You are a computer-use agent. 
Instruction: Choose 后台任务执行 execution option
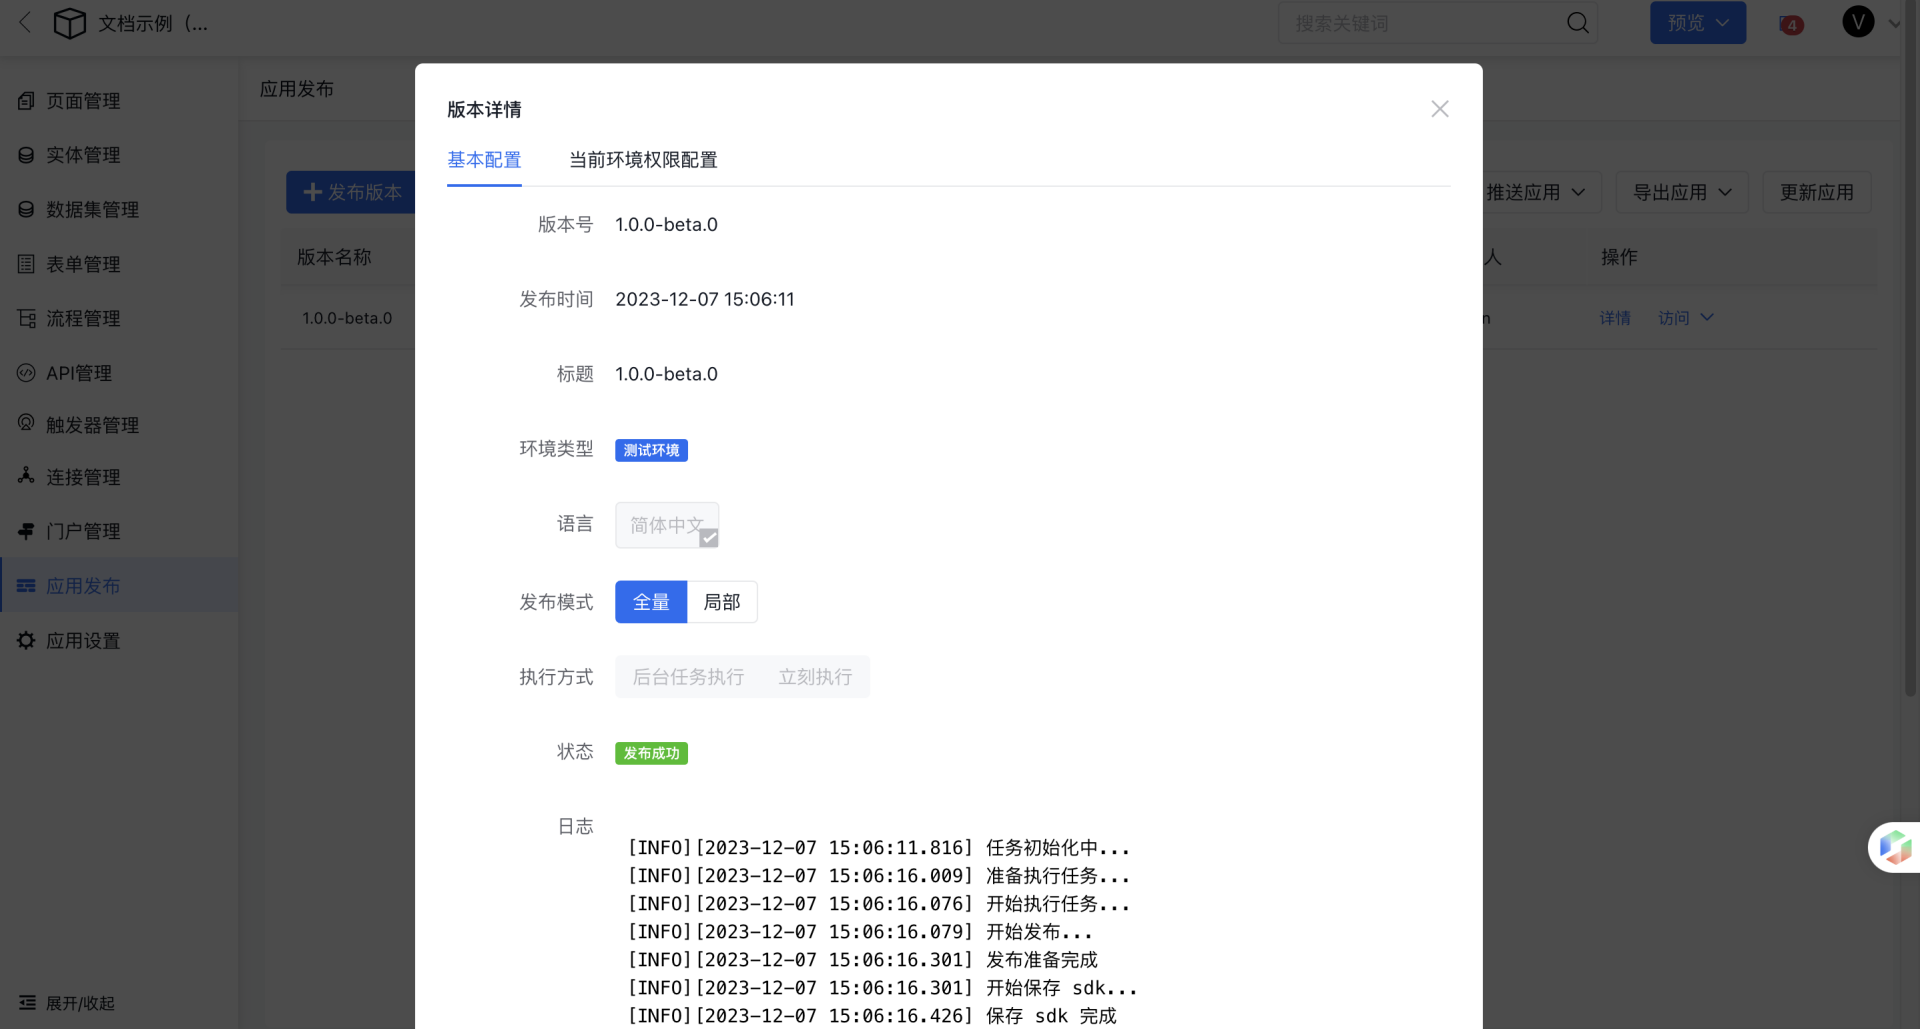pyautogui.click(x=688, y=677)
